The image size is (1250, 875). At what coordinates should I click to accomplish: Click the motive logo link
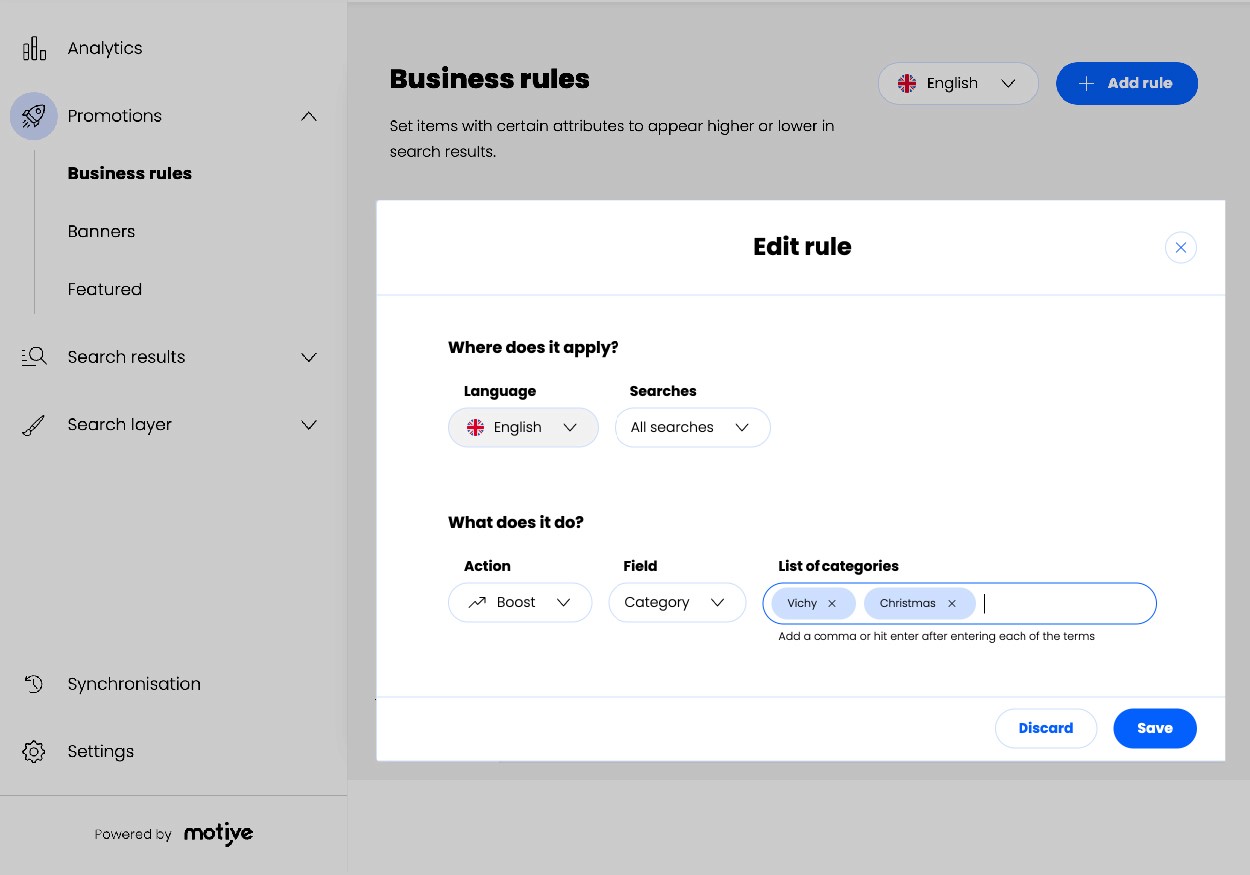tap(218, 834)
